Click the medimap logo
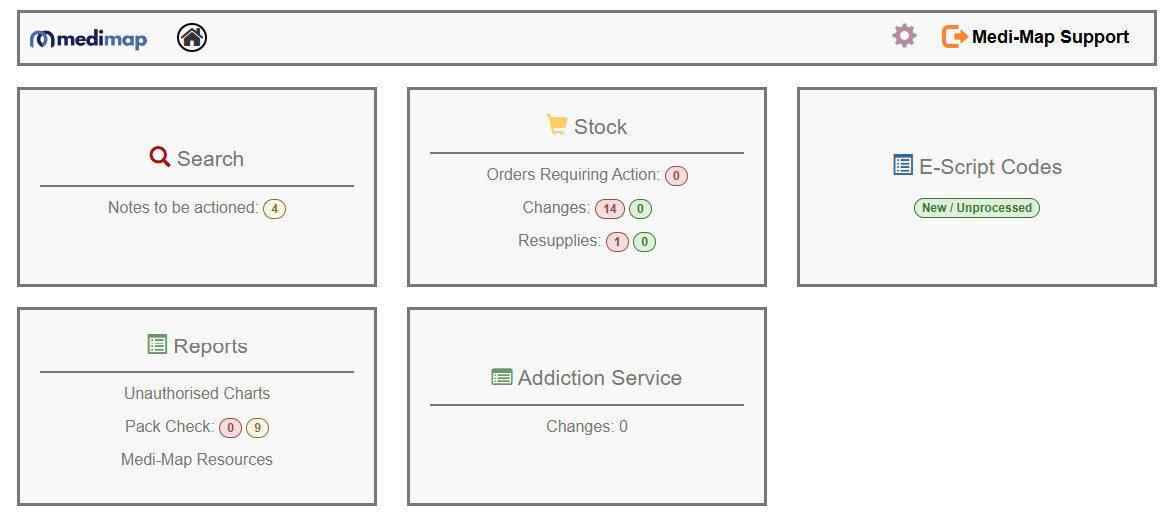Screen dimensions: 1170x516 click(x=89, y=39)
